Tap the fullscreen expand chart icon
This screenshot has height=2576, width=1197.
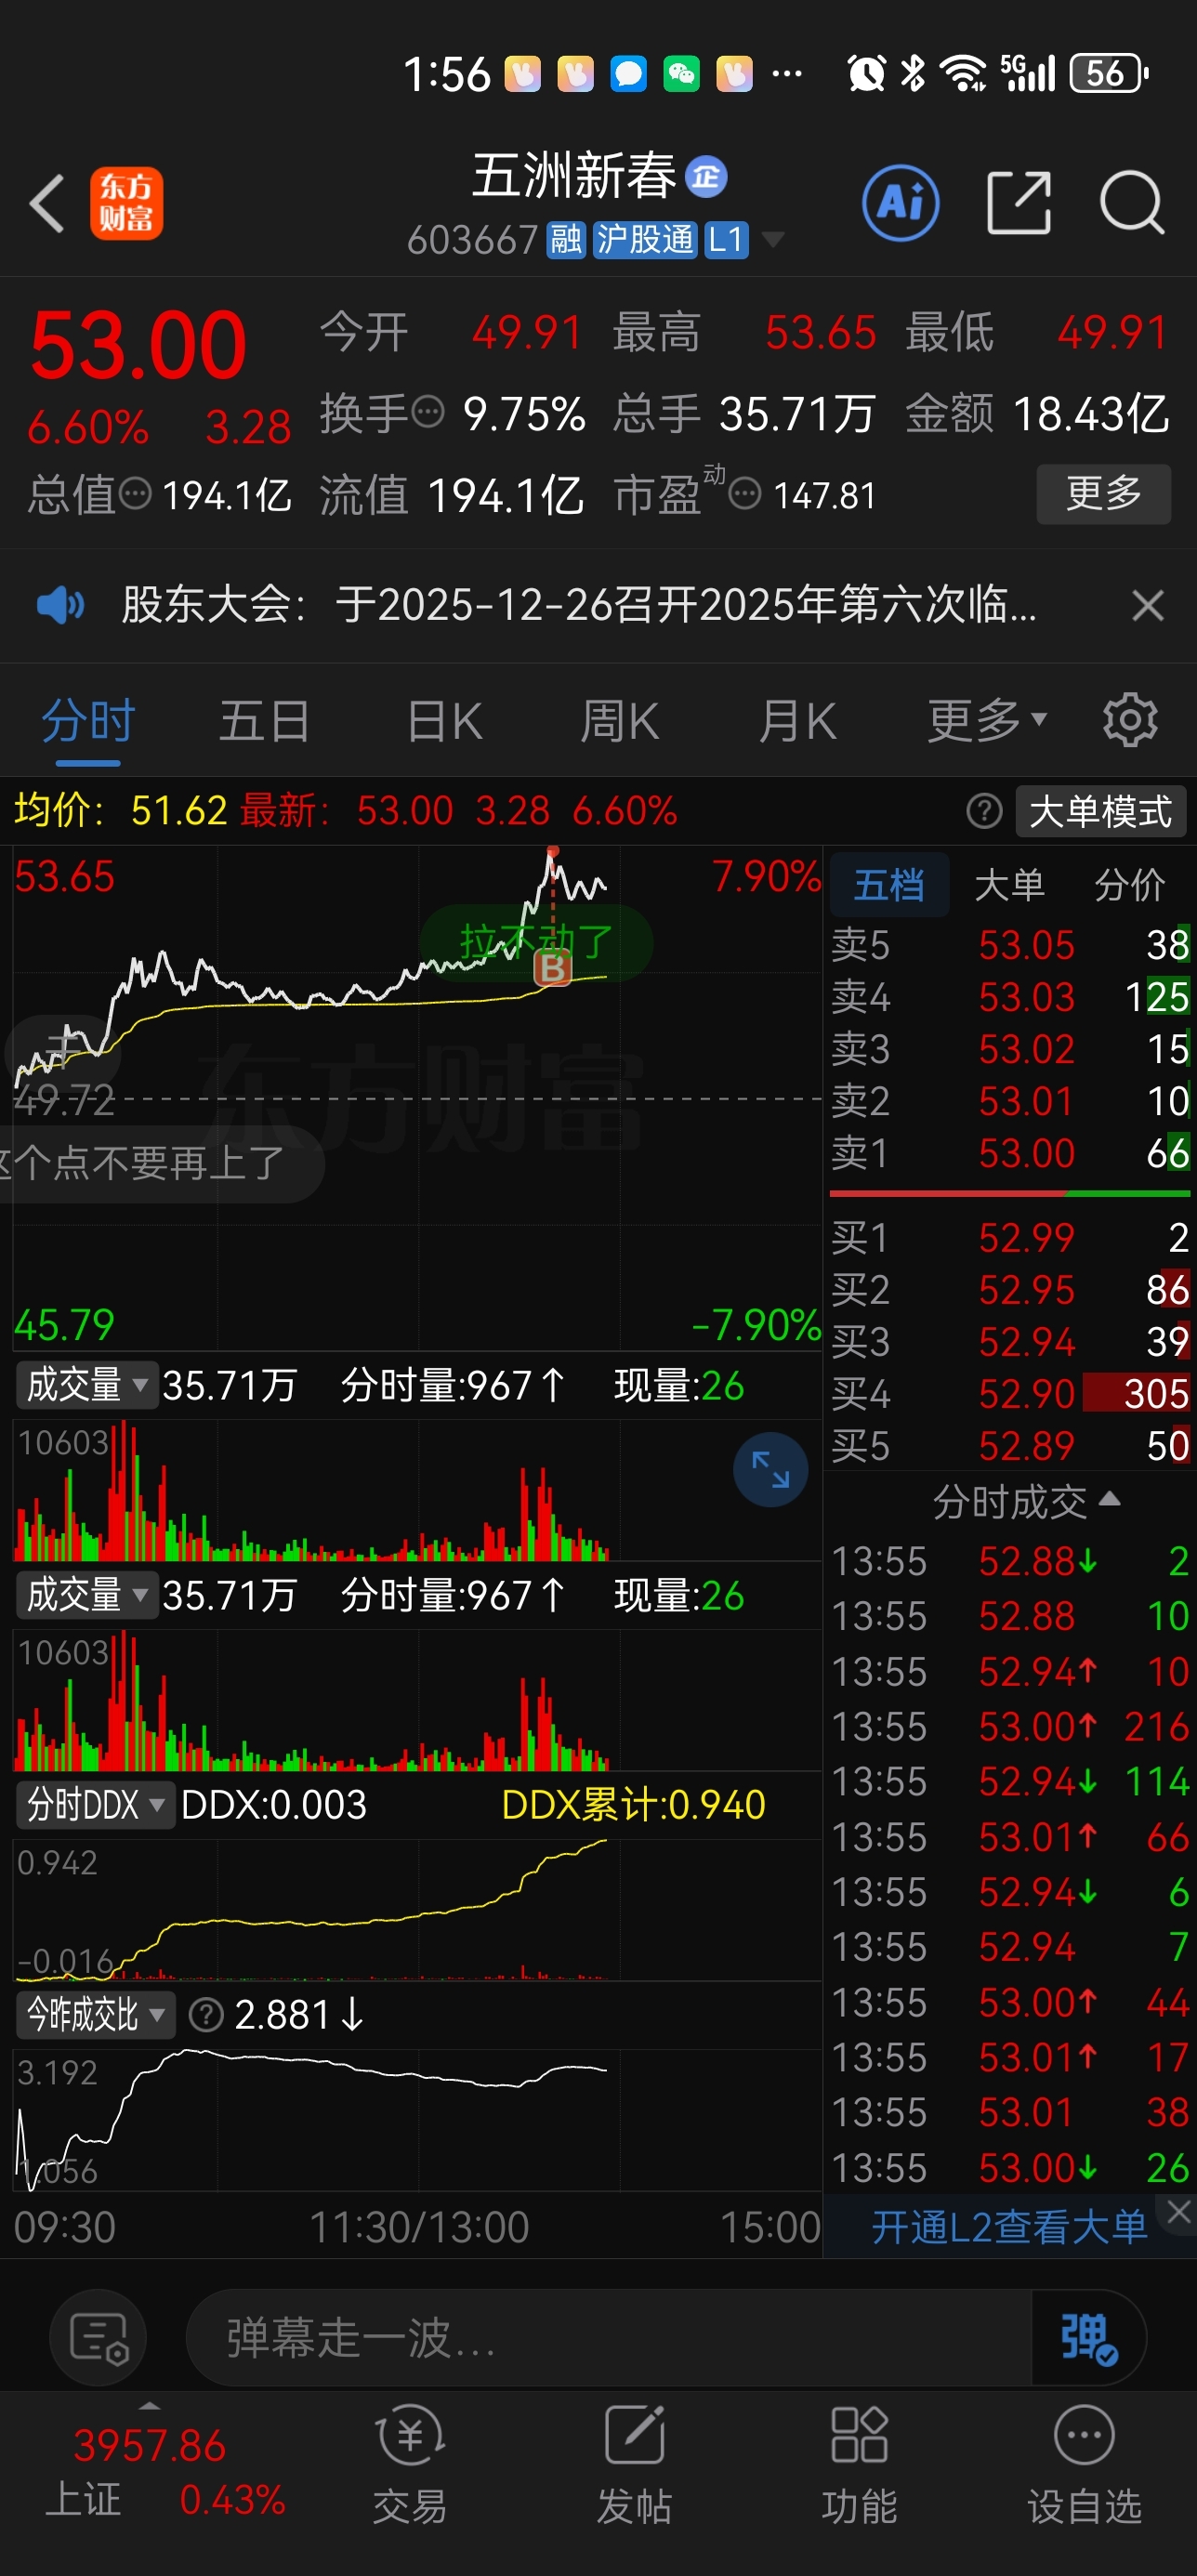770,1469
